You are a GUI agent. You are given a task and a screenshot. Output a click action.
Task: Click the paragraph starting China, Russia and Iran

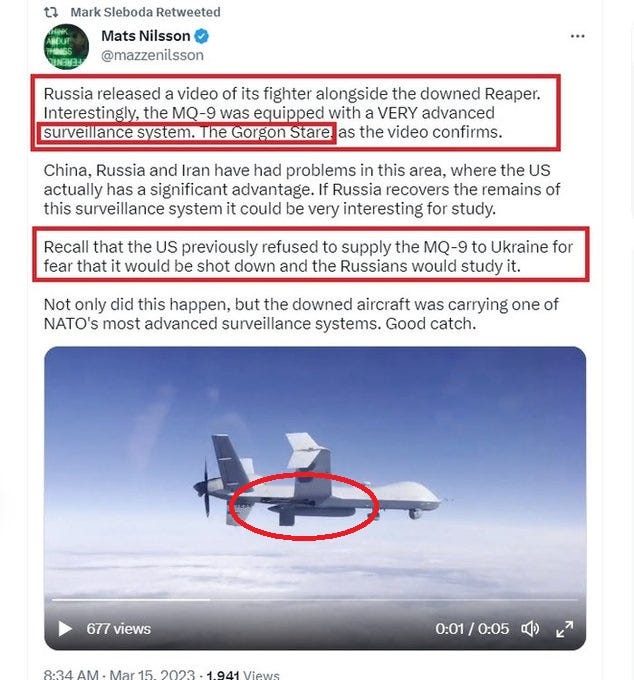(302, 190)
